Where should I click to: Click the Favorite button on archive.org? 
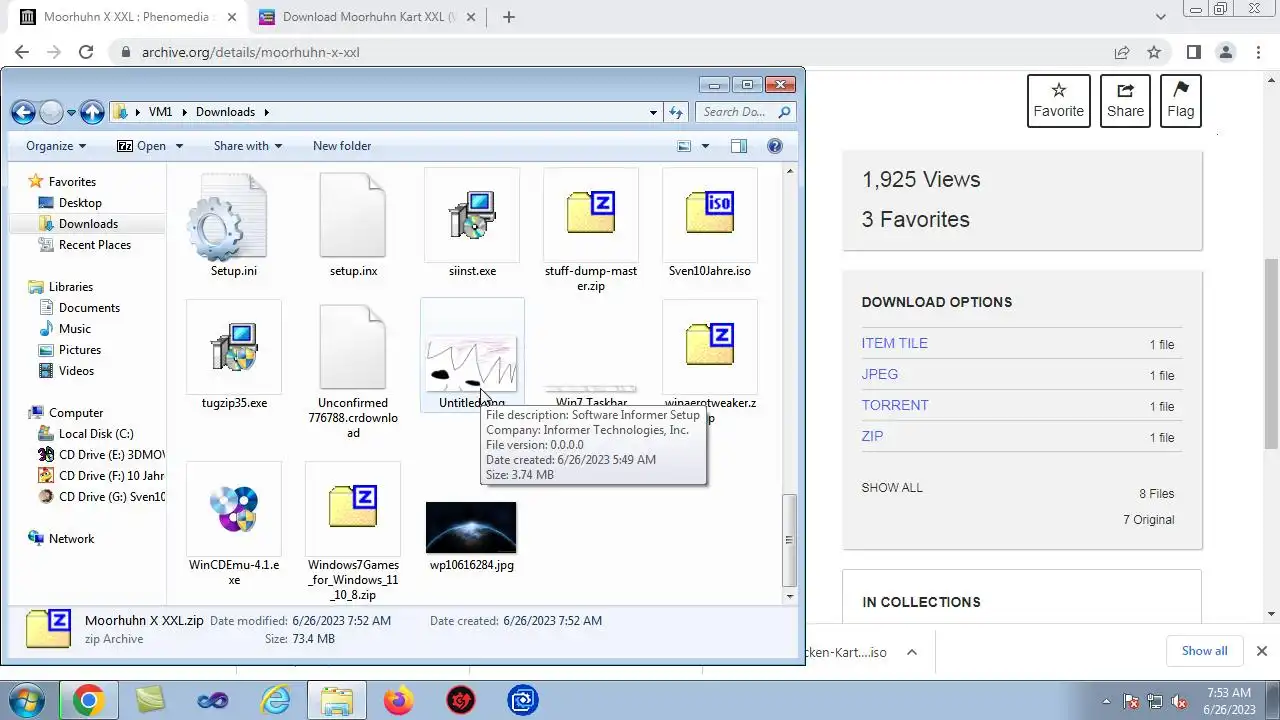[x=1059, y=100]
